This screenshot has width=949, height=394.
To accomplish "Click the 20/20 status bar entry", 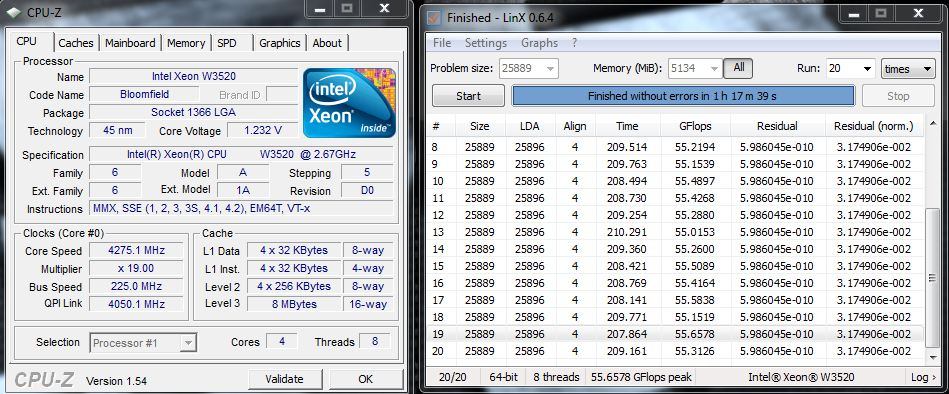I will pos(453,377).
